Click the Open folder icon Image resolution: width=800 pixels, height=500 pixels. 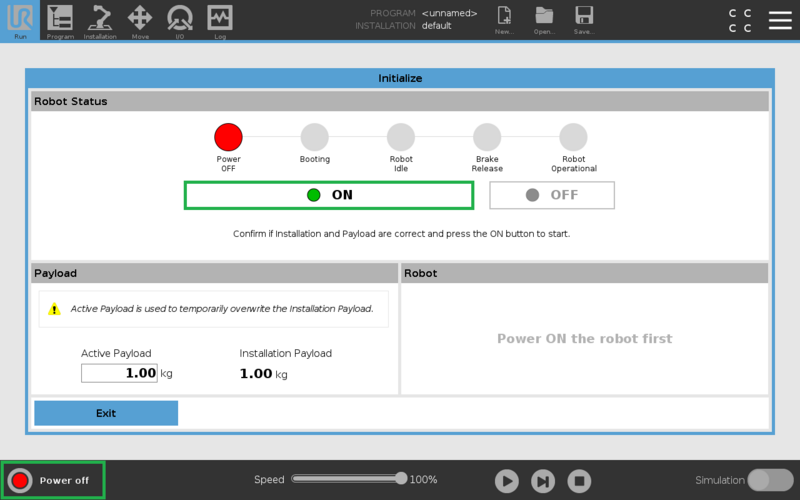[544, 20]
